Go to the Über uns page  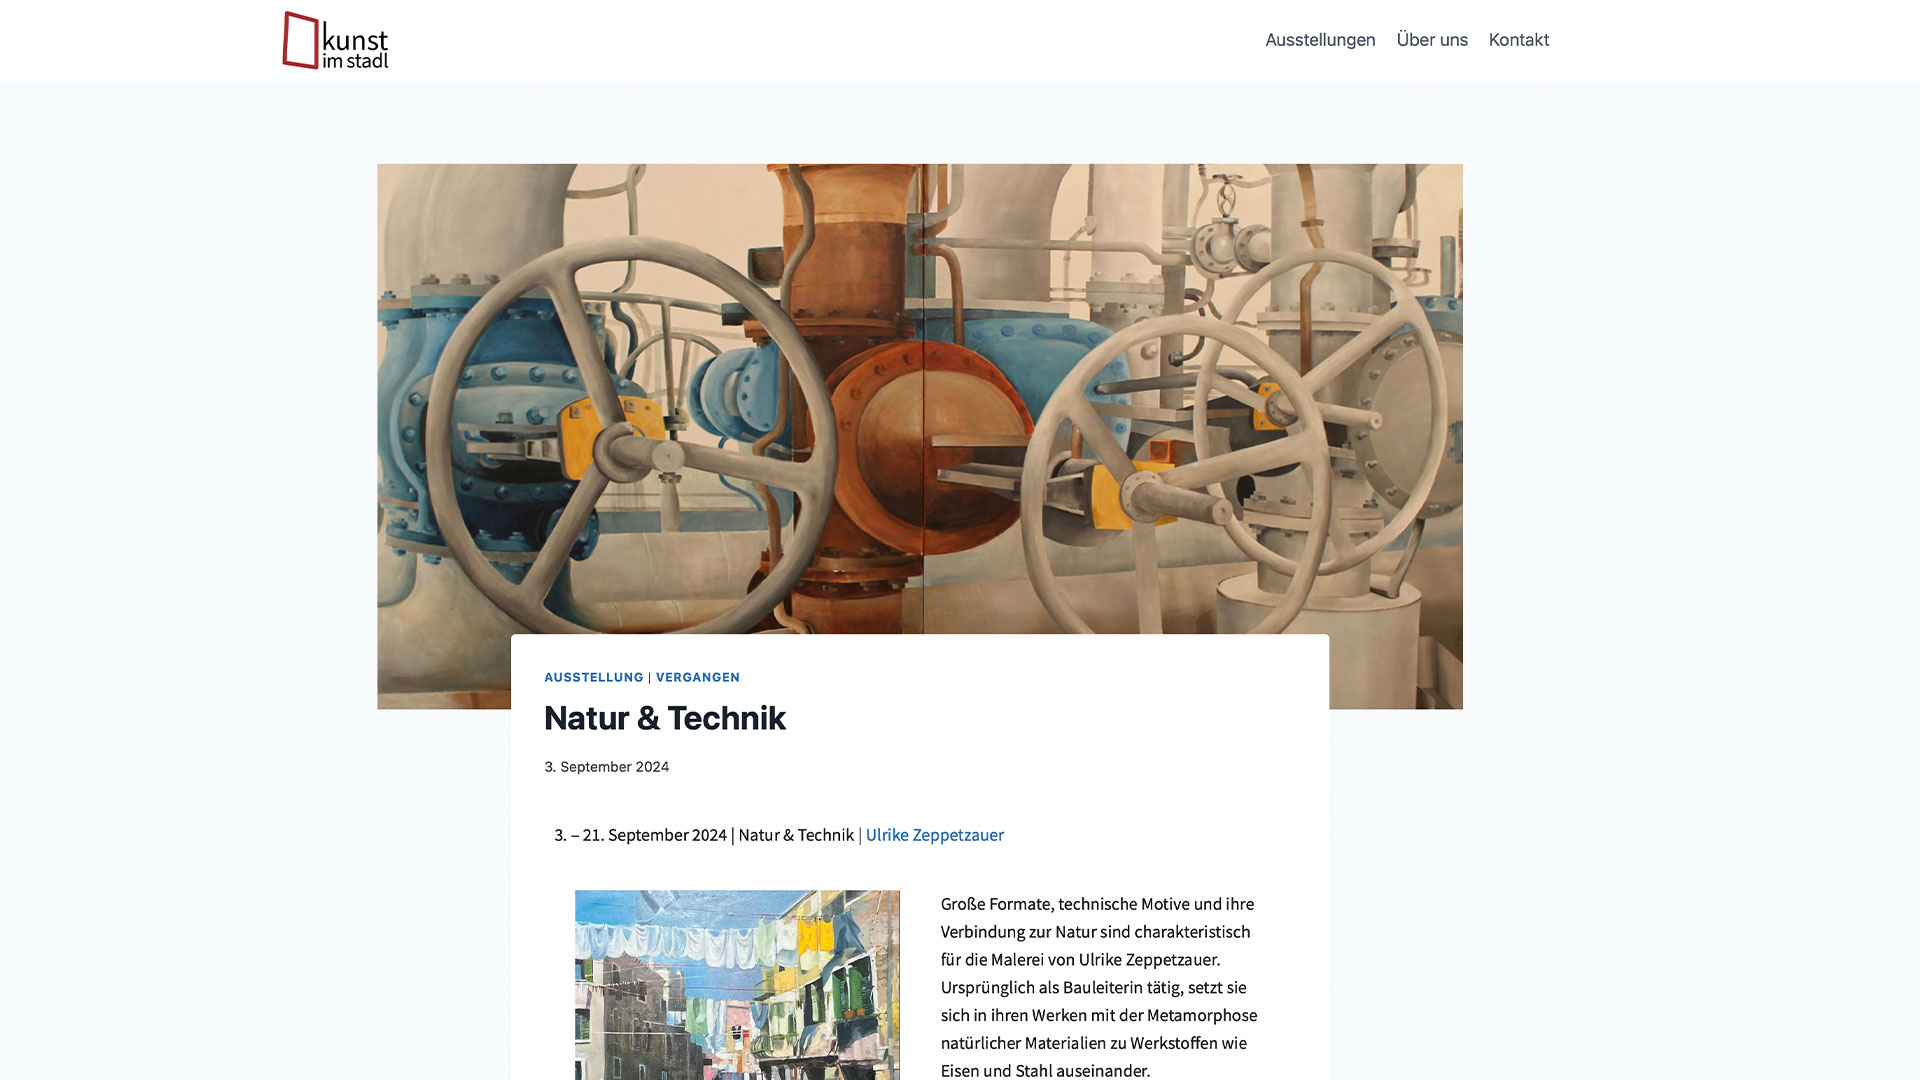(1432, 40)
